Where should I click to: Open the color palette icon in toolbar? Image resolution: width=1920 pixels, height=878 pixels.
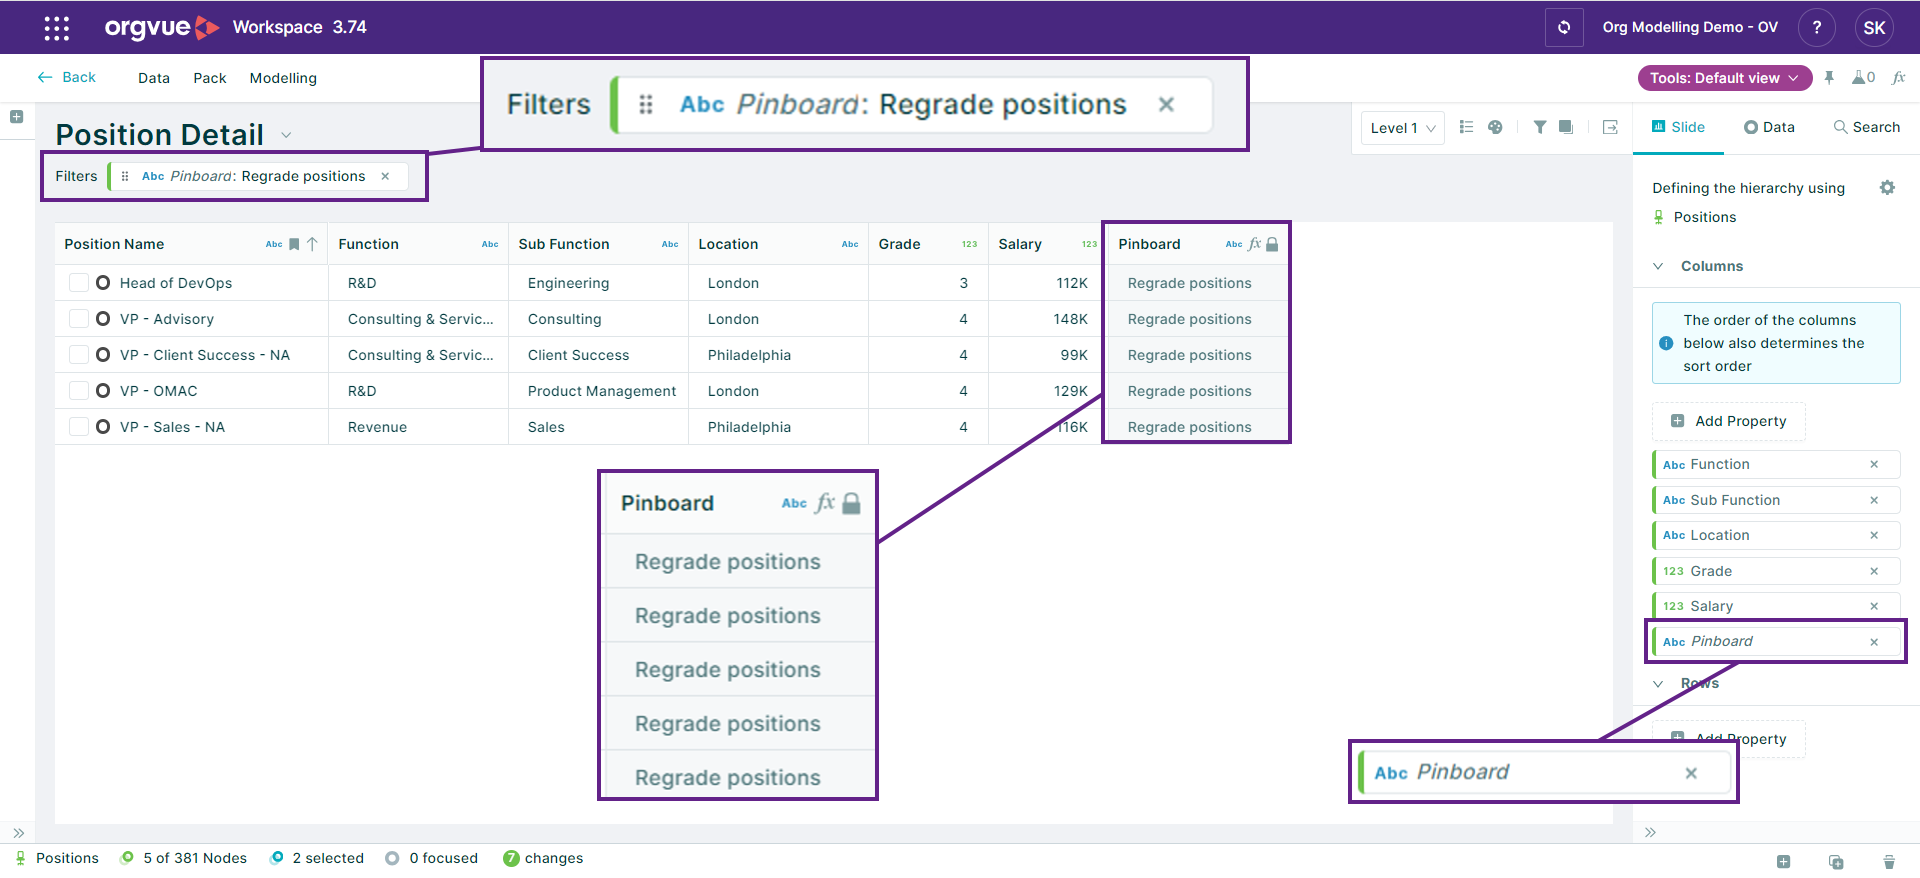(x=1495, y=127)
